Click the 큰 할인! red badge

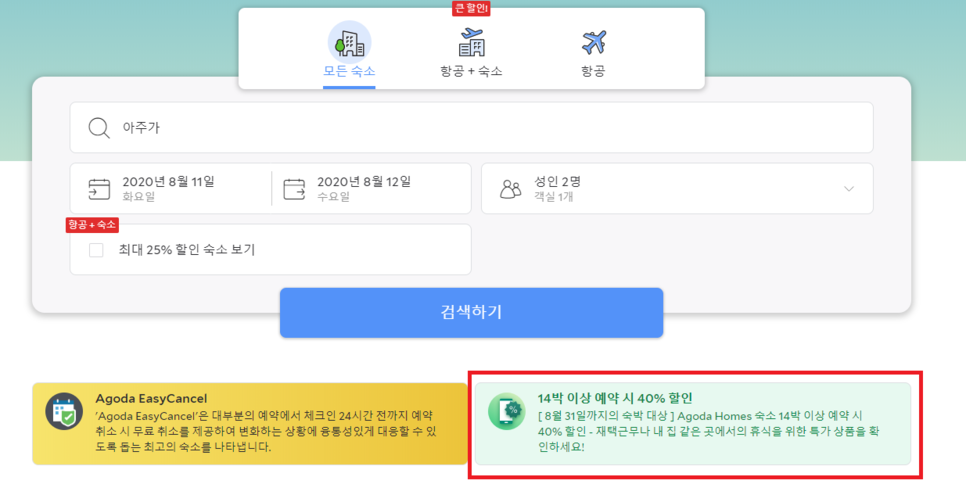point(471,9)
